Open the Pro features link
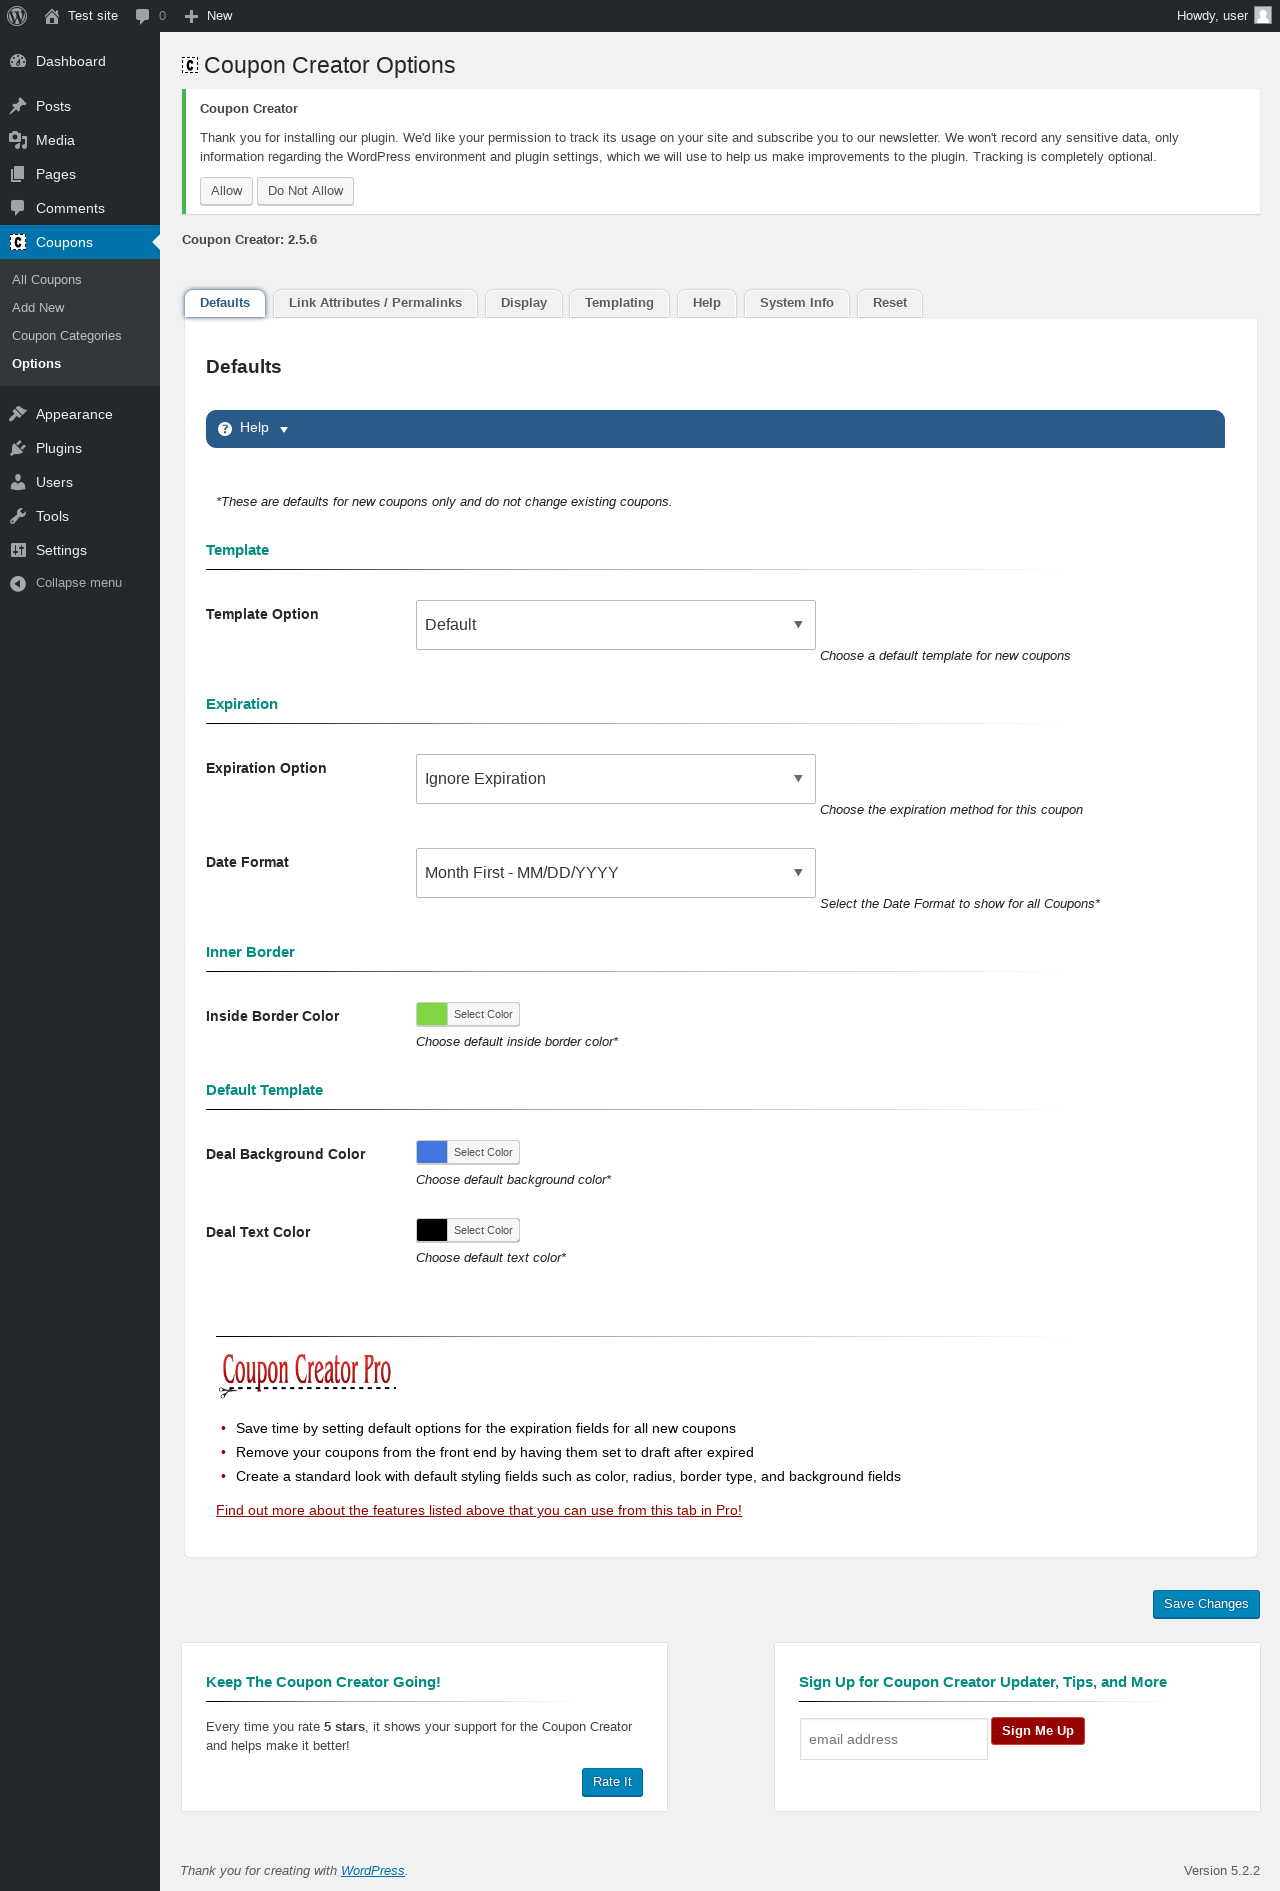The image size is (1280, 1891). pyautogui.click(x=479, y=1510)
